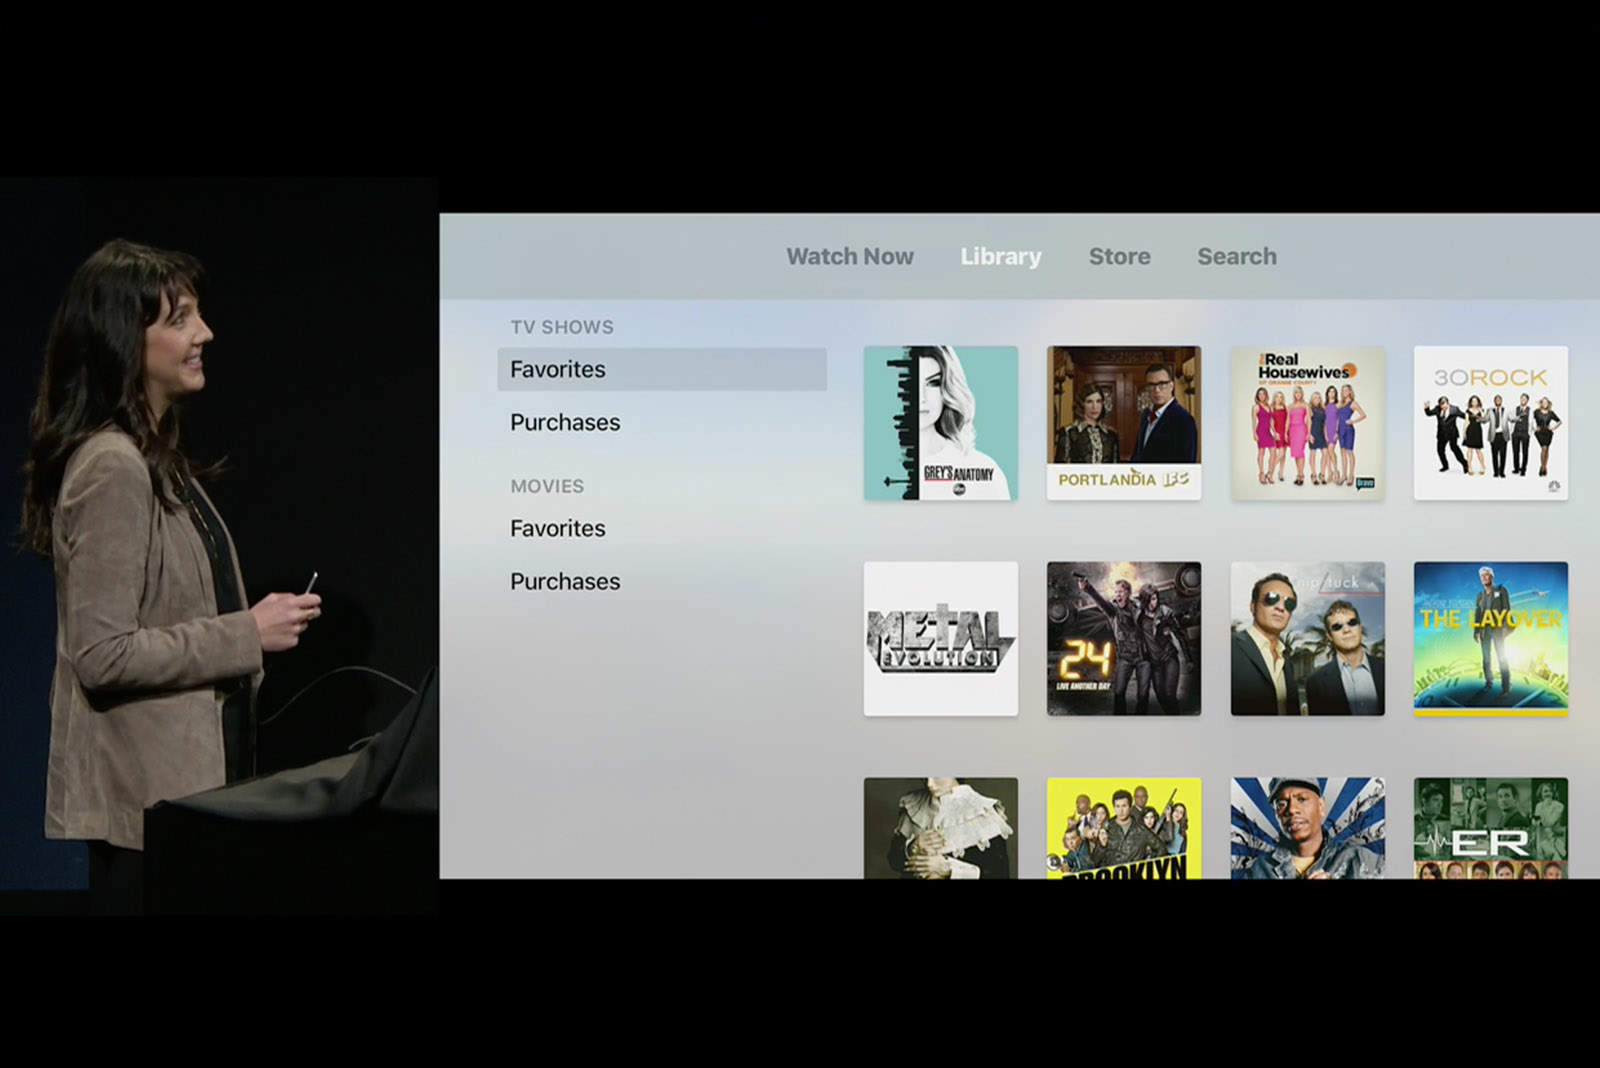Open Purchases under Movies
The width and height of the screenshot is (1600, 1068).
point(565,581)
